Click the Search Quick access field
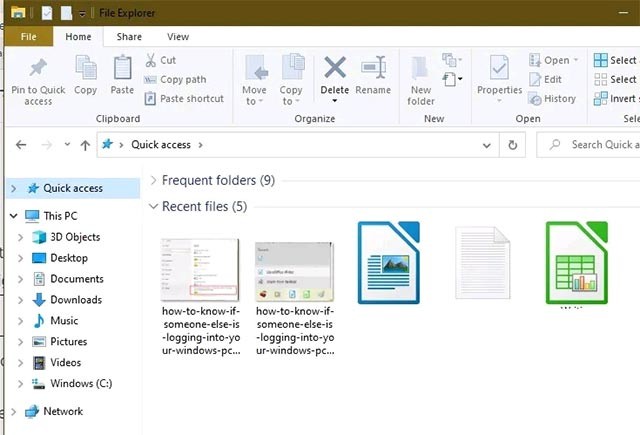The width and height of the screenshot is (640, 435). click(595, 145)
